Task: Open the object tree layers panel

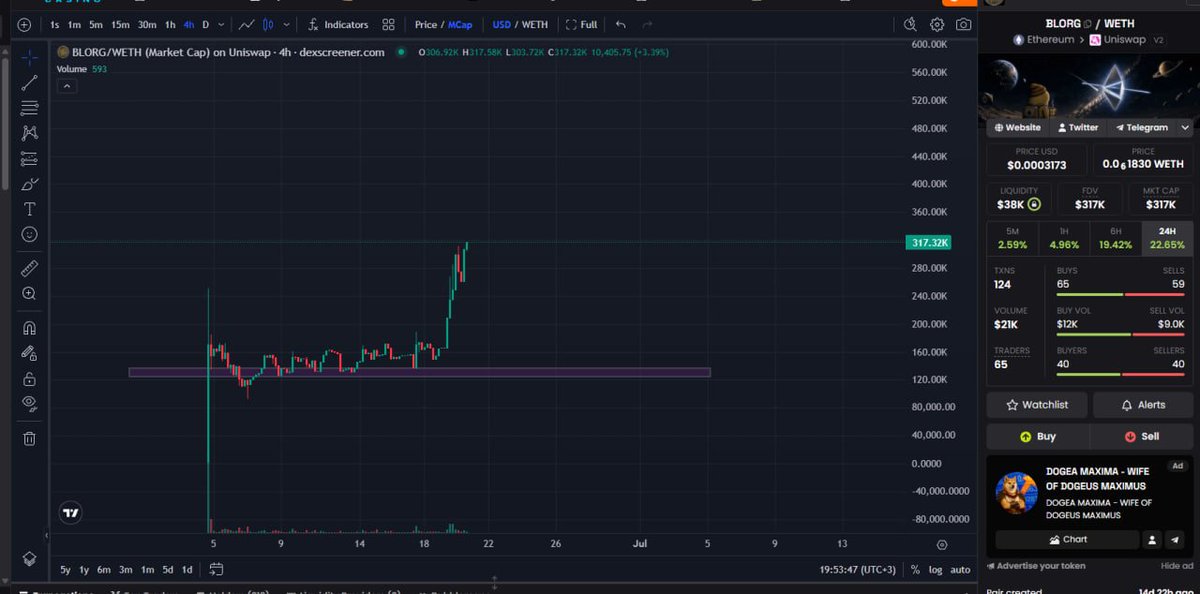Action: 29,558
